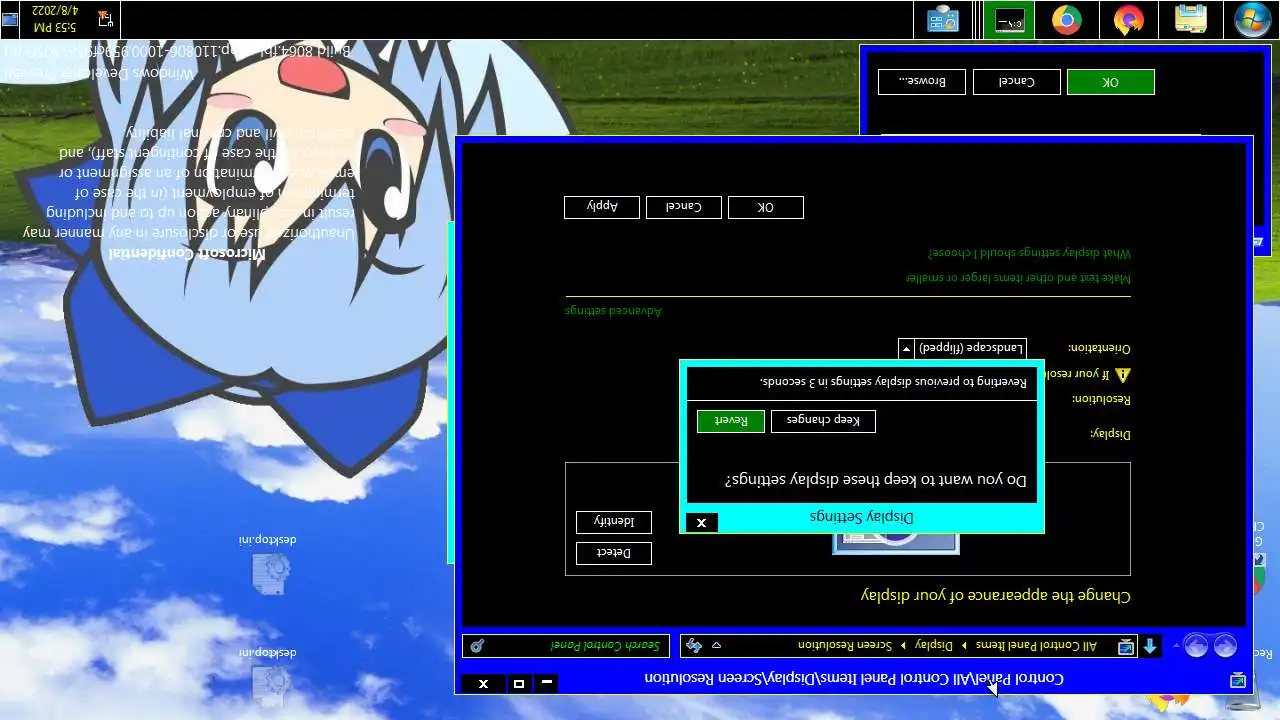Switch to the Command Prompt taskbar button
Image resolution: width=1280 pixels, height=720 pixels.
(1009, 19)
